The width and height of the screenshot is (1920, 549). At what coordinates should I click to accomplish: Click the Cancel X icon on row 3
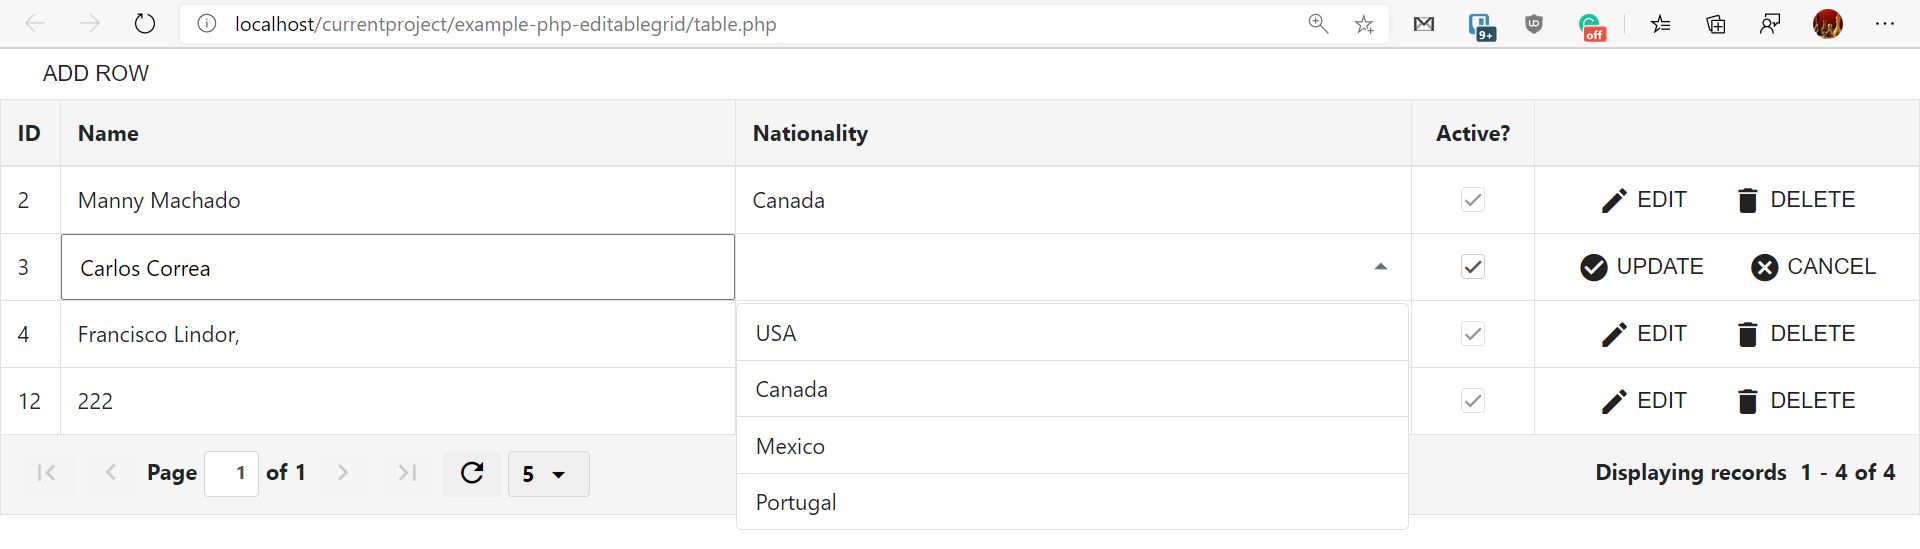[x=1764, y=267]
